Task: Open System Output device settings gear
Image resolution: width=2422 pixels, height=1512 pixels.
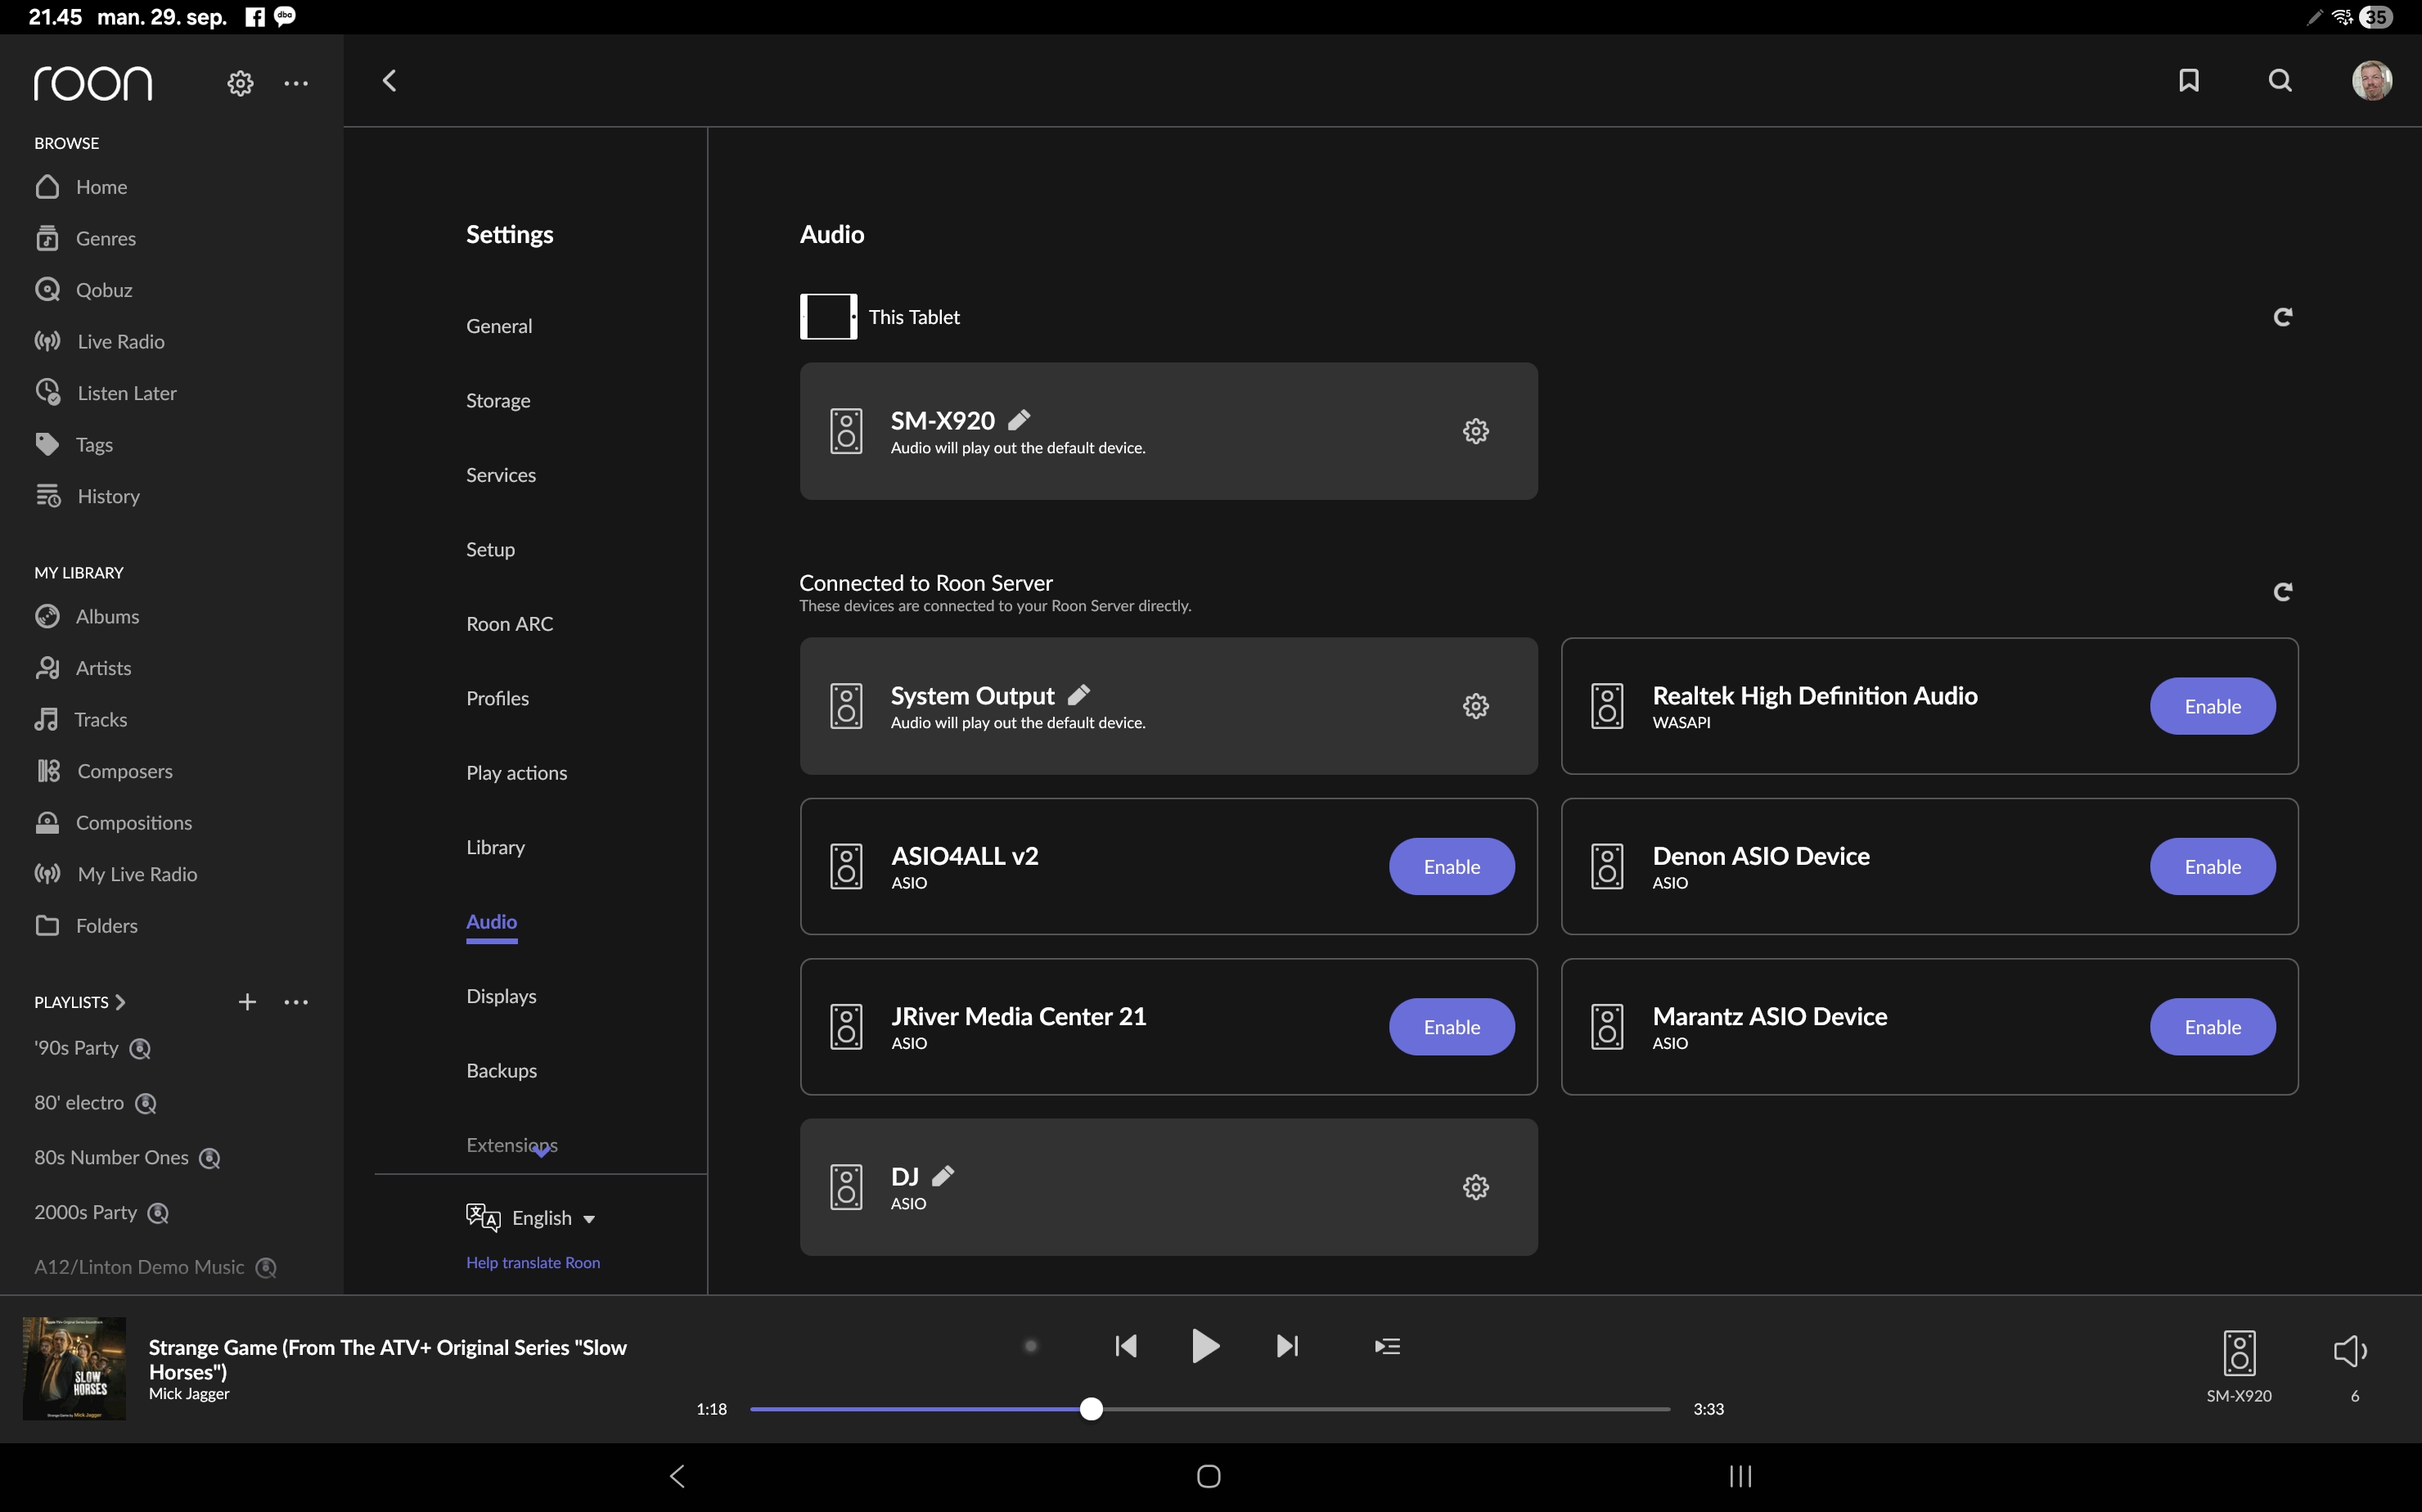Action: (1475, 705)
